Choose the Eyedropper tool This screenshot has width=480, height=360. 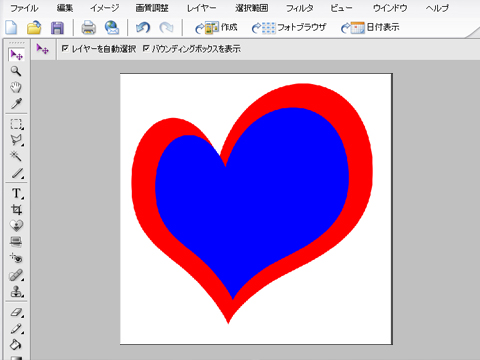16,104
